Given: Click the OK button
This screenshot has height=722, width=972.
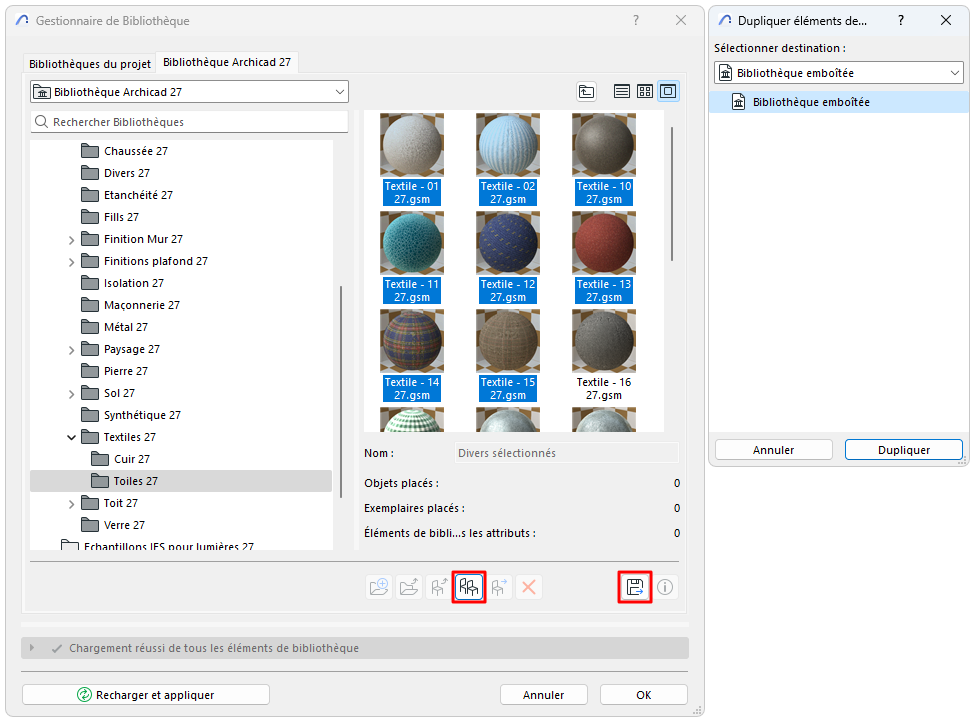Looking at the screenshot, I should click(643, 695).
